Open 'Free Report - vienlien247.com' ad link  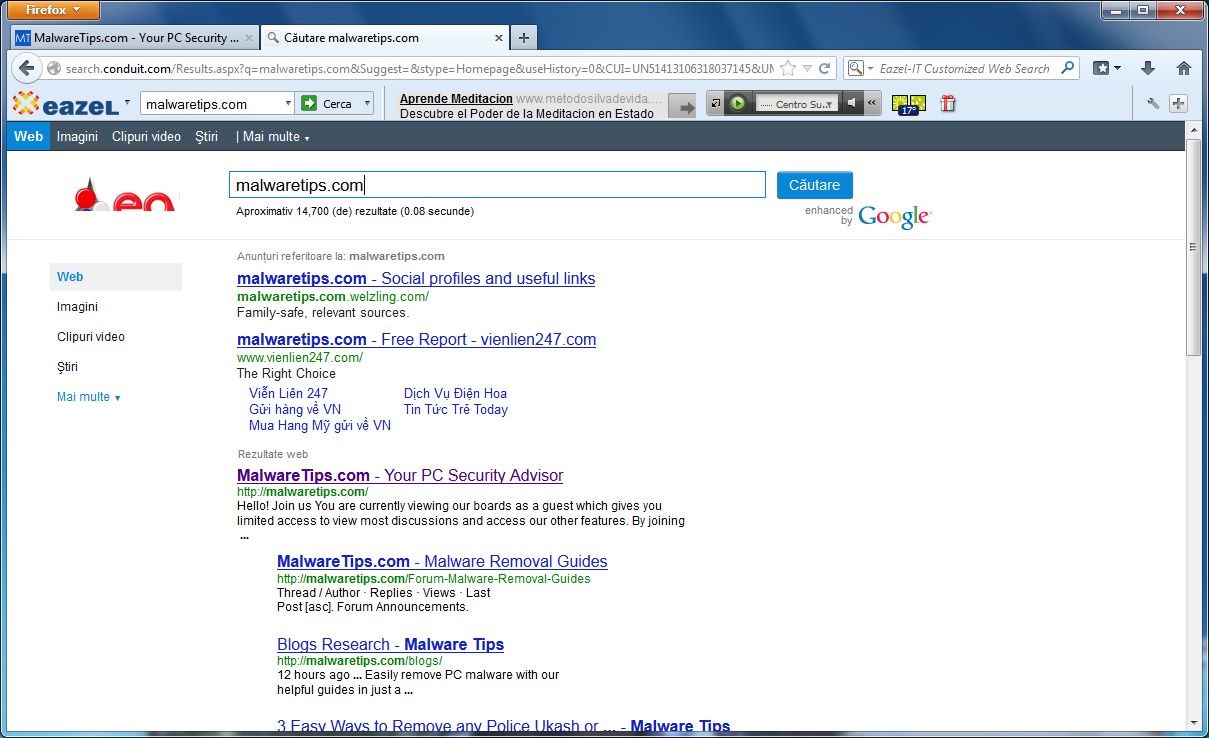coord(416,340)
